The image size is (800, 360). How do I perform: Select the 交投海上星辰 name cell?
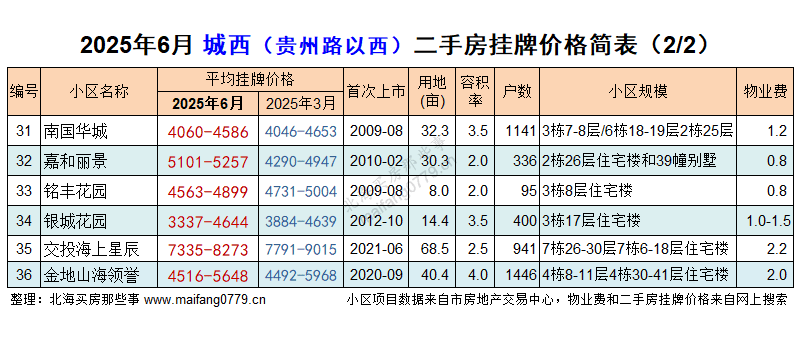(99, 249)
